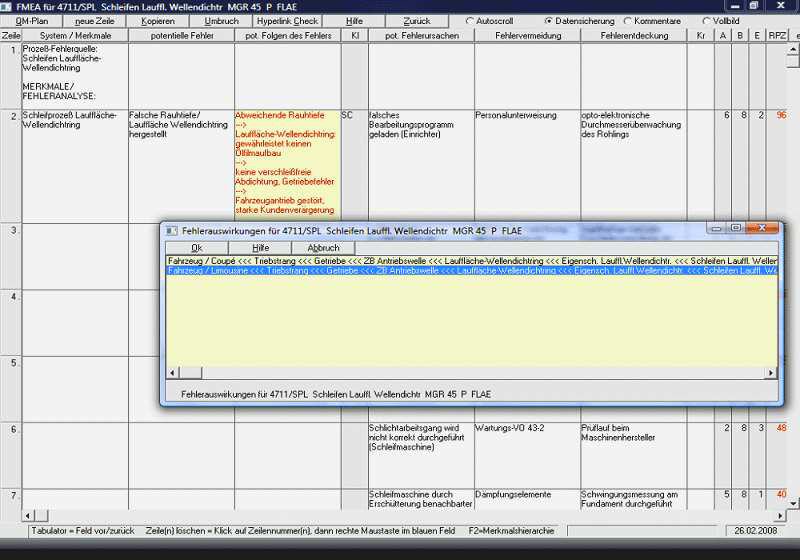
Task: Click the Fehlerauswirkungen dialog title icon
Action: (x=171, y=231)
